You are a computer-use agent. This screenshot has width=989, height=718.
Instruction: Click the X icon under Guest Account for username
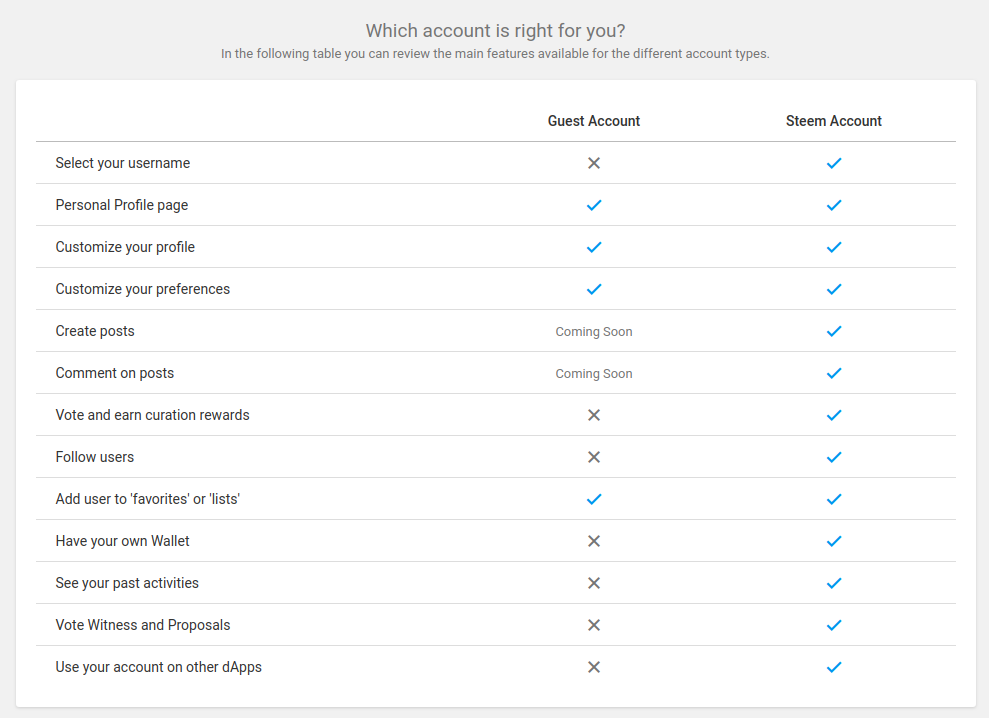(x=594, y=162)
